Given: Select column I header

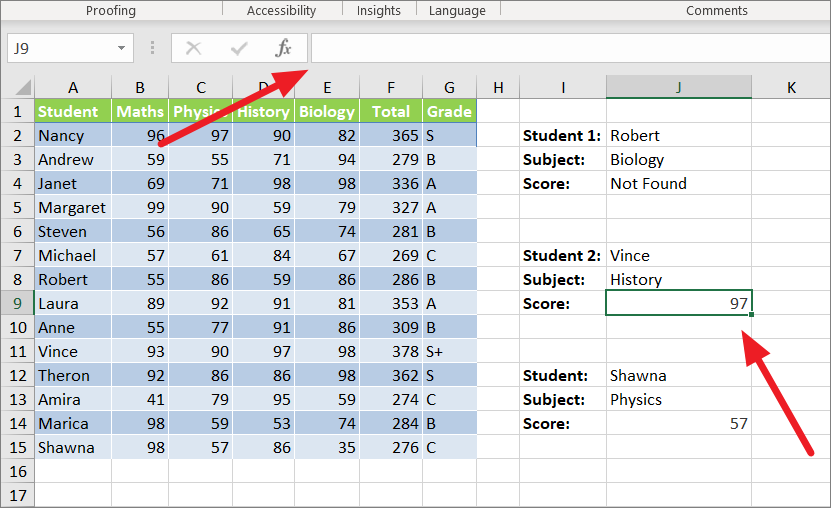Looking at the screenshot, I should coord(563,87).
